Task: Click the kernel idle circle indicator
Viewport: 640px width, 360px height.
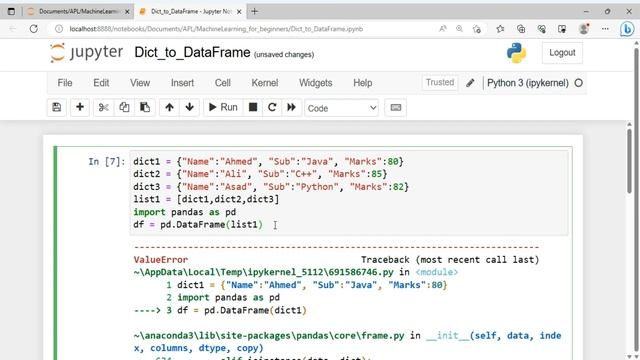Action: point(578,83)
